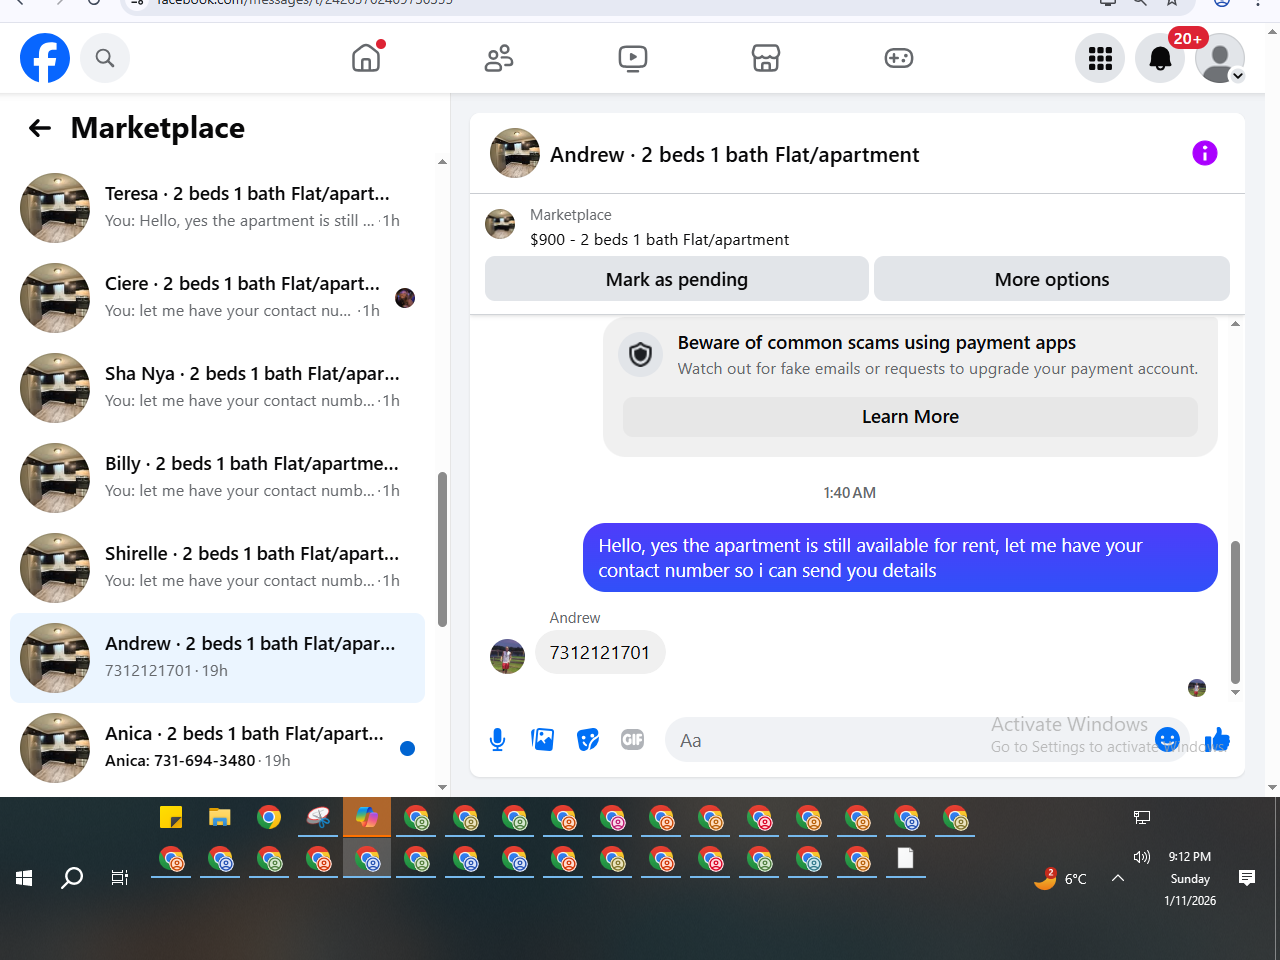Image resolution: width=1280 pixels, height=960 pixels.
Task: Launch Copilot from the taskbar
Action: [367, 817]
